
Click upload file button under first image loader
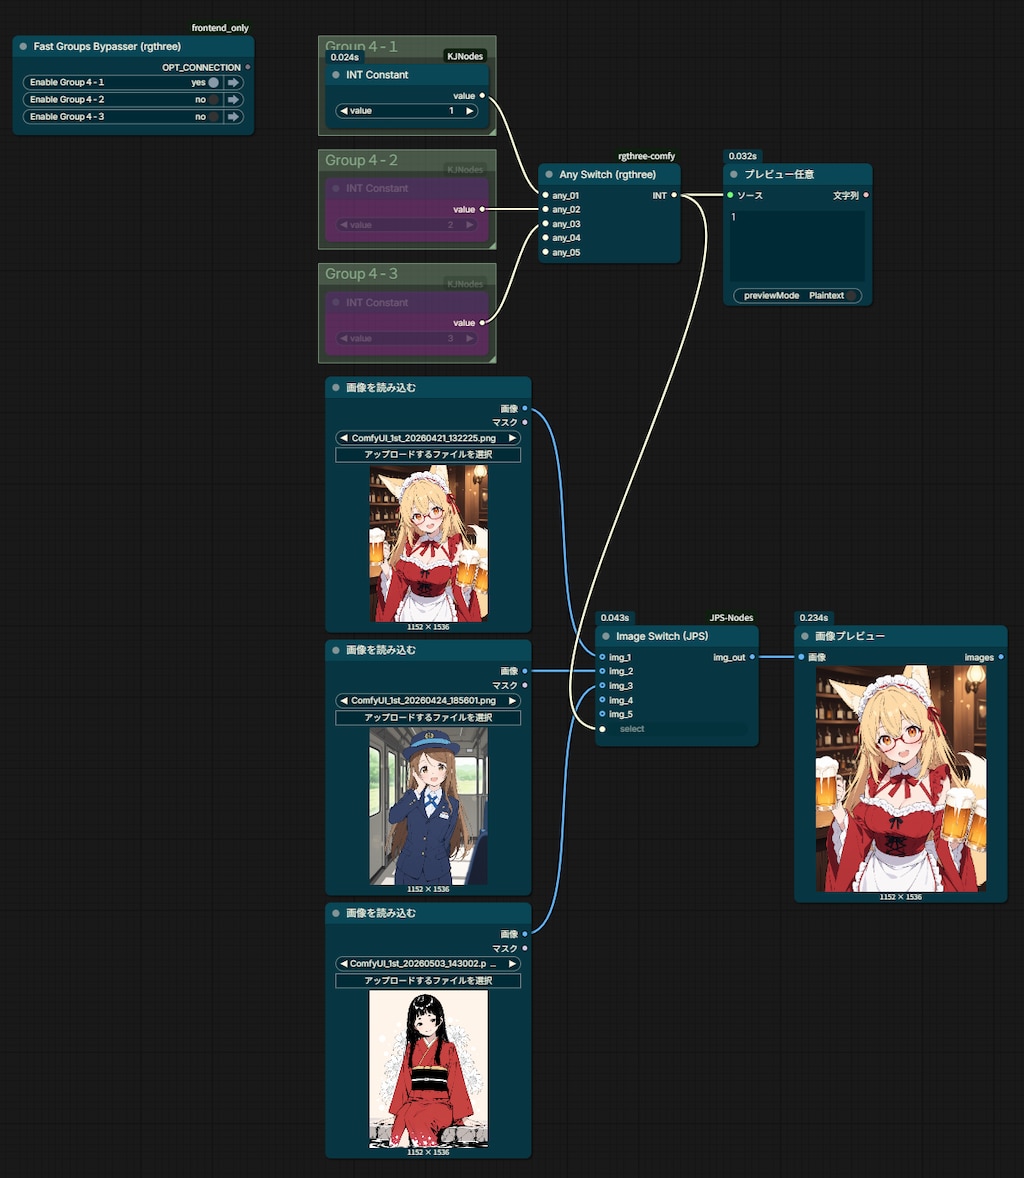[x=427, y=455]
